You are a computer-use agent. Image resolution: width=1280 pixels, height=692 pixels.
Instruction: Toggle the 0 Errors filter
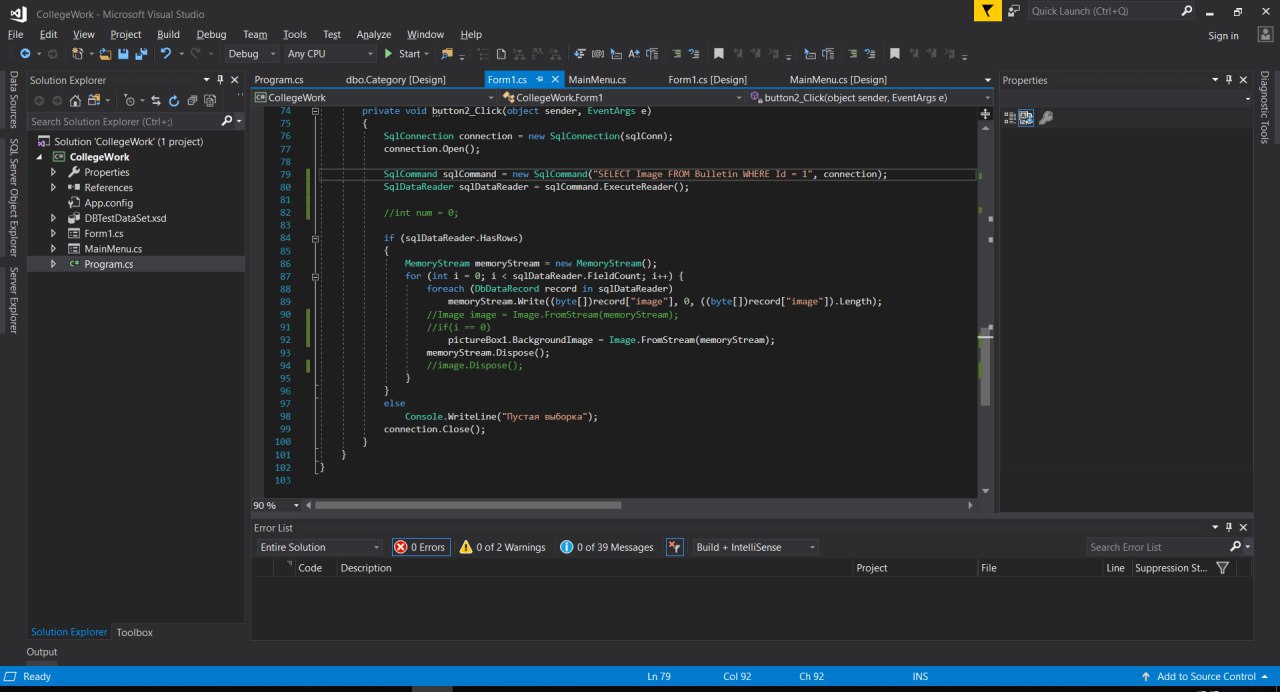(x=420, y=547)
